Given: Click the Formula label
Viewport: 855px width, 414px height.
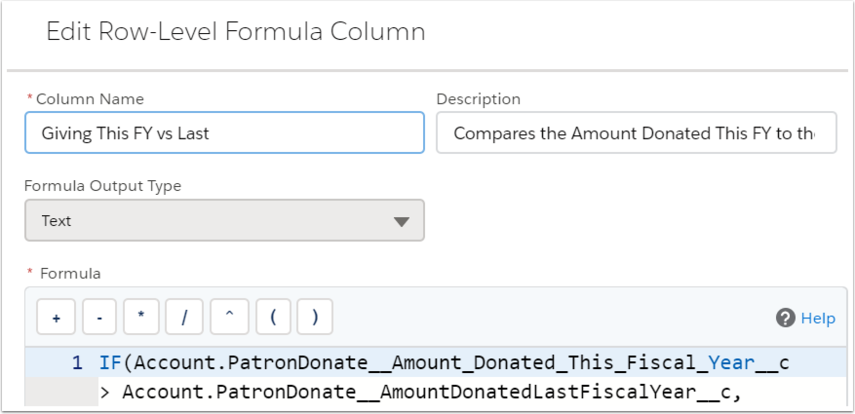Looking at the screenshot, I should [70, 273].
